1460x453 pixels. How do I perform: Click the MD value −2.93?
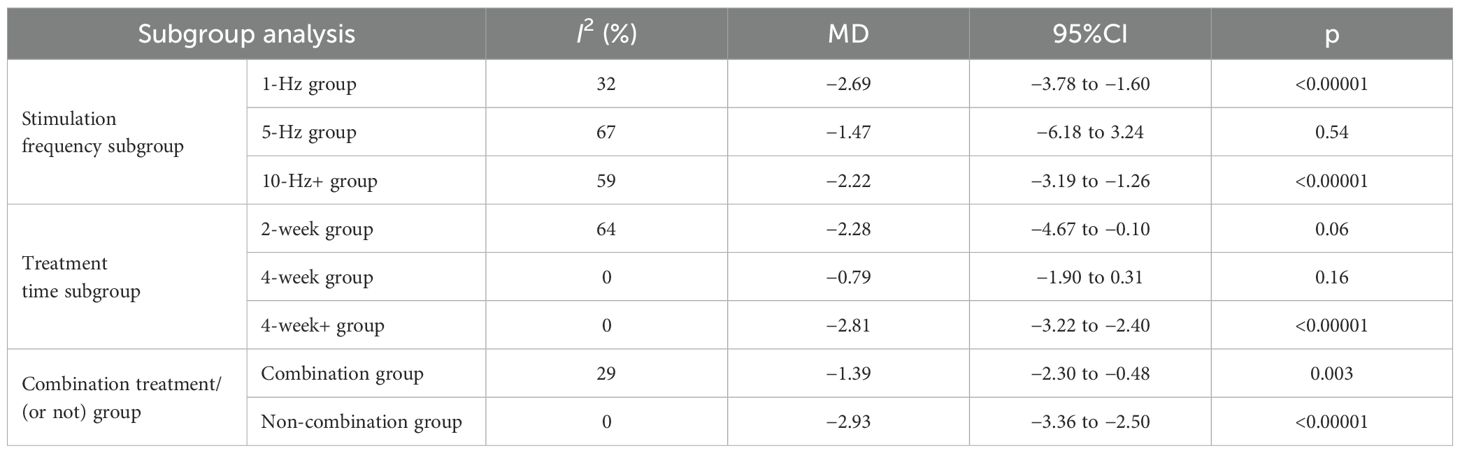coord(848,422)
